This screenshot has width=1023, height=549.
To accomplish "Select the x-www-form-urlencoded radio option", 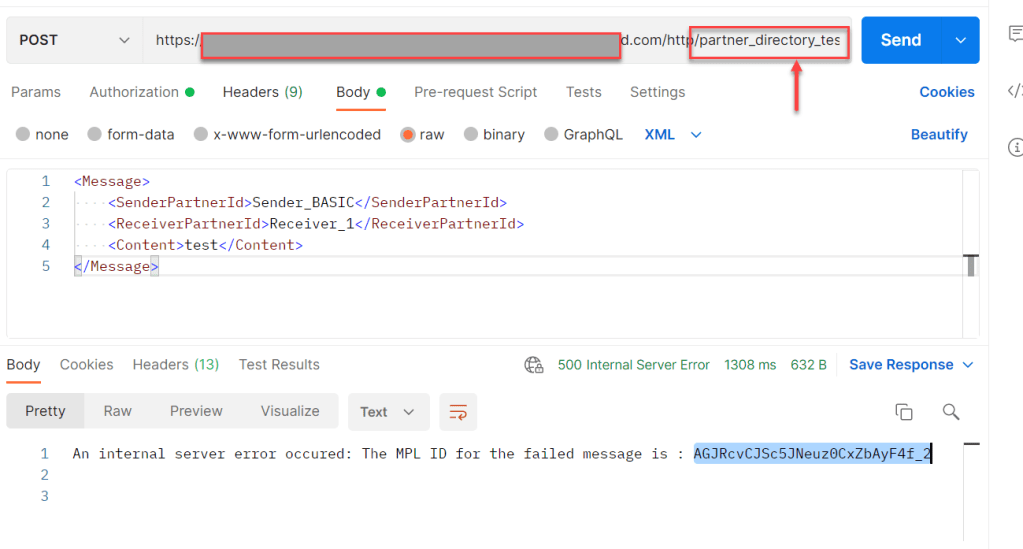I will (201, 135).
